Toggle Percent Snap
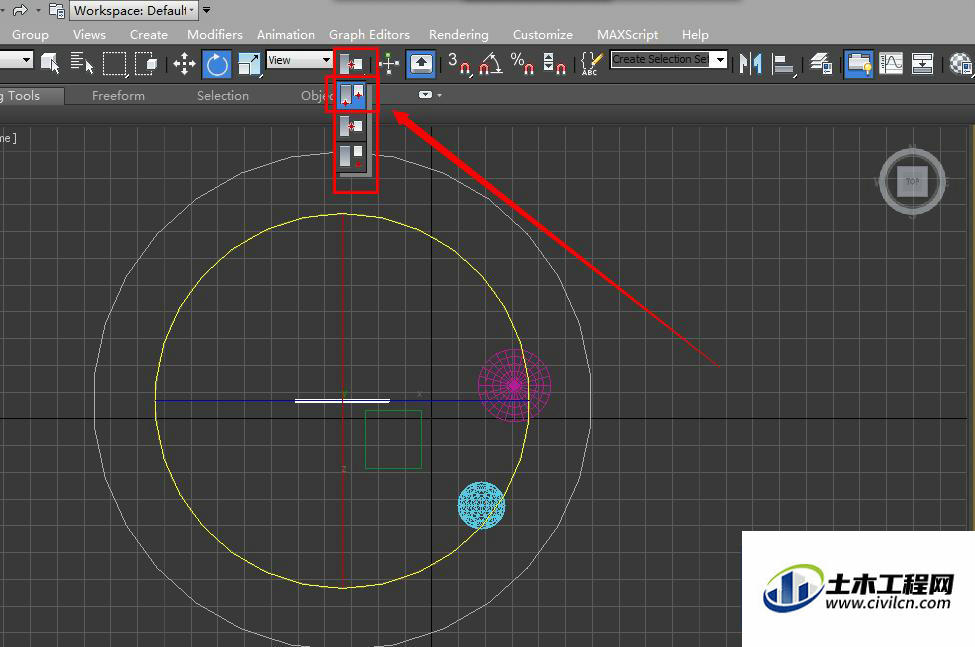Screen dimensions: 975x647 (522, 63)
